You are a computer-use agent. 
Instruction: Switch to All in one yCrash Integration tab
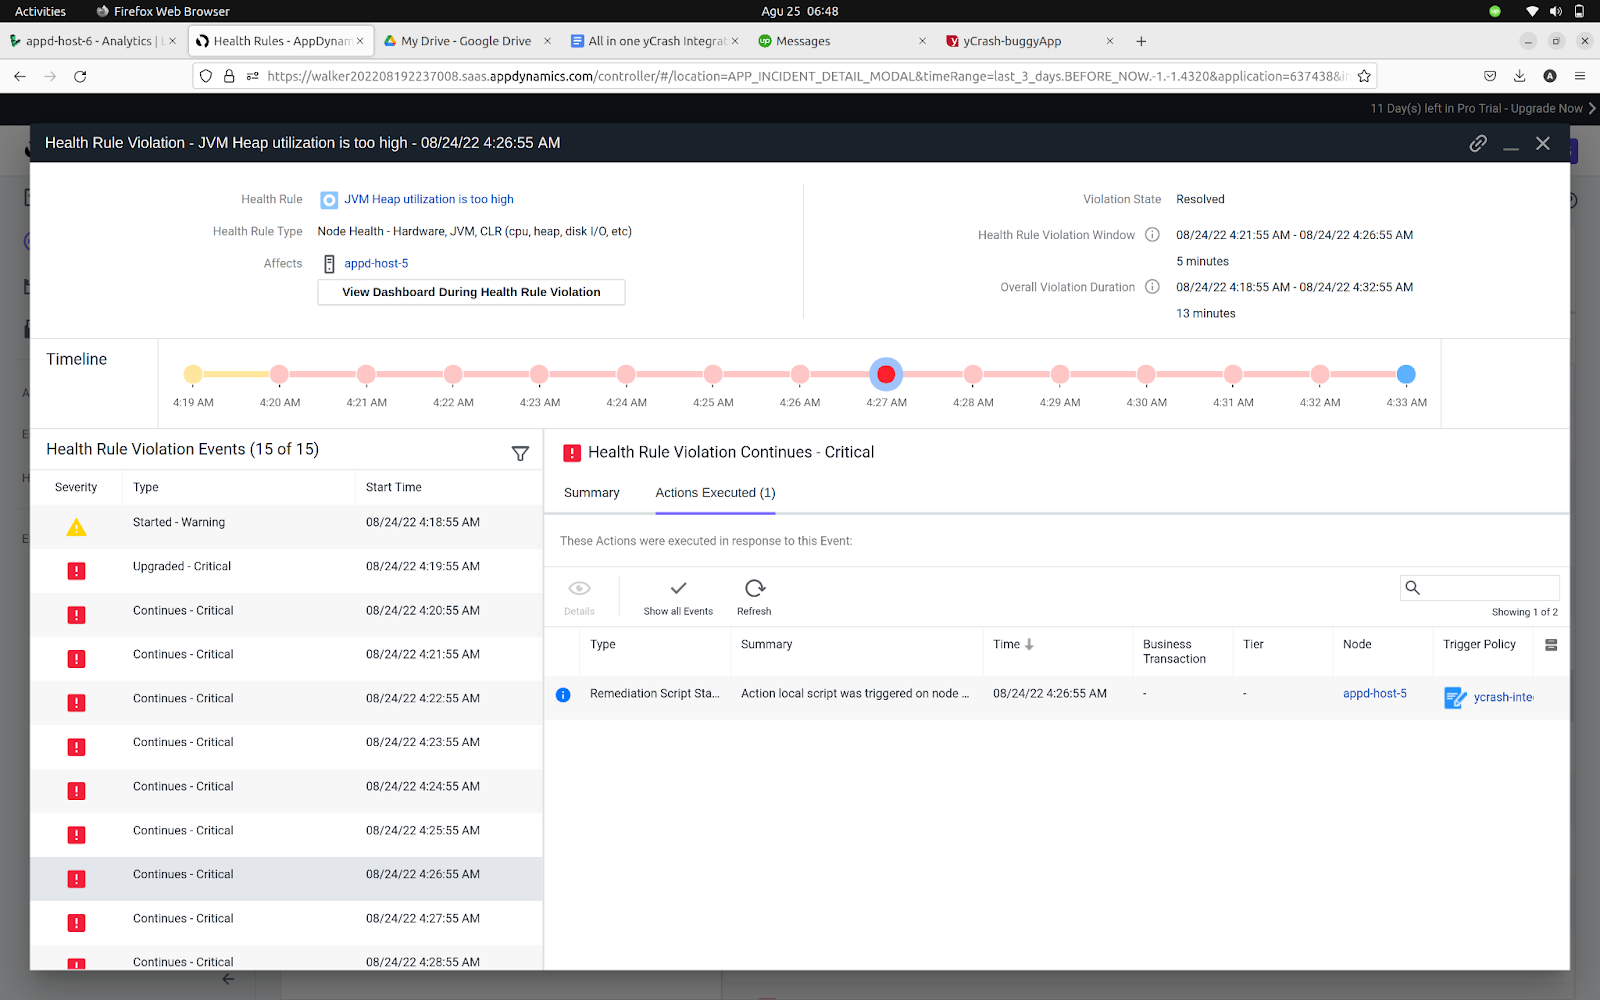pyautogui.click(x=655, y=41)
